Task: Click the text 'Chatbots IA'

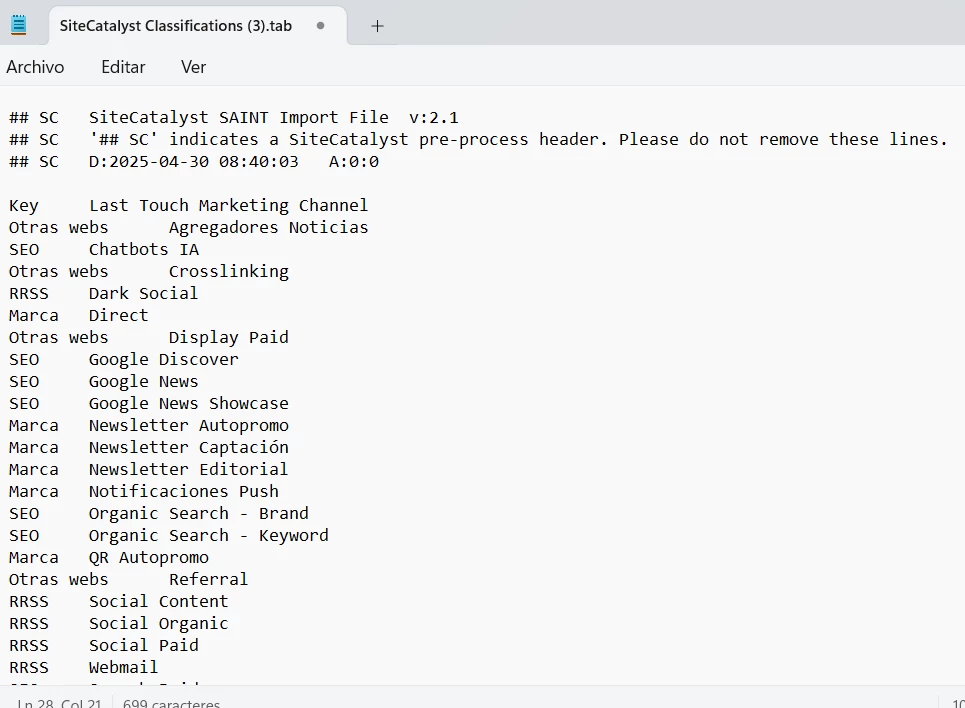Action: tap(144, 250)
